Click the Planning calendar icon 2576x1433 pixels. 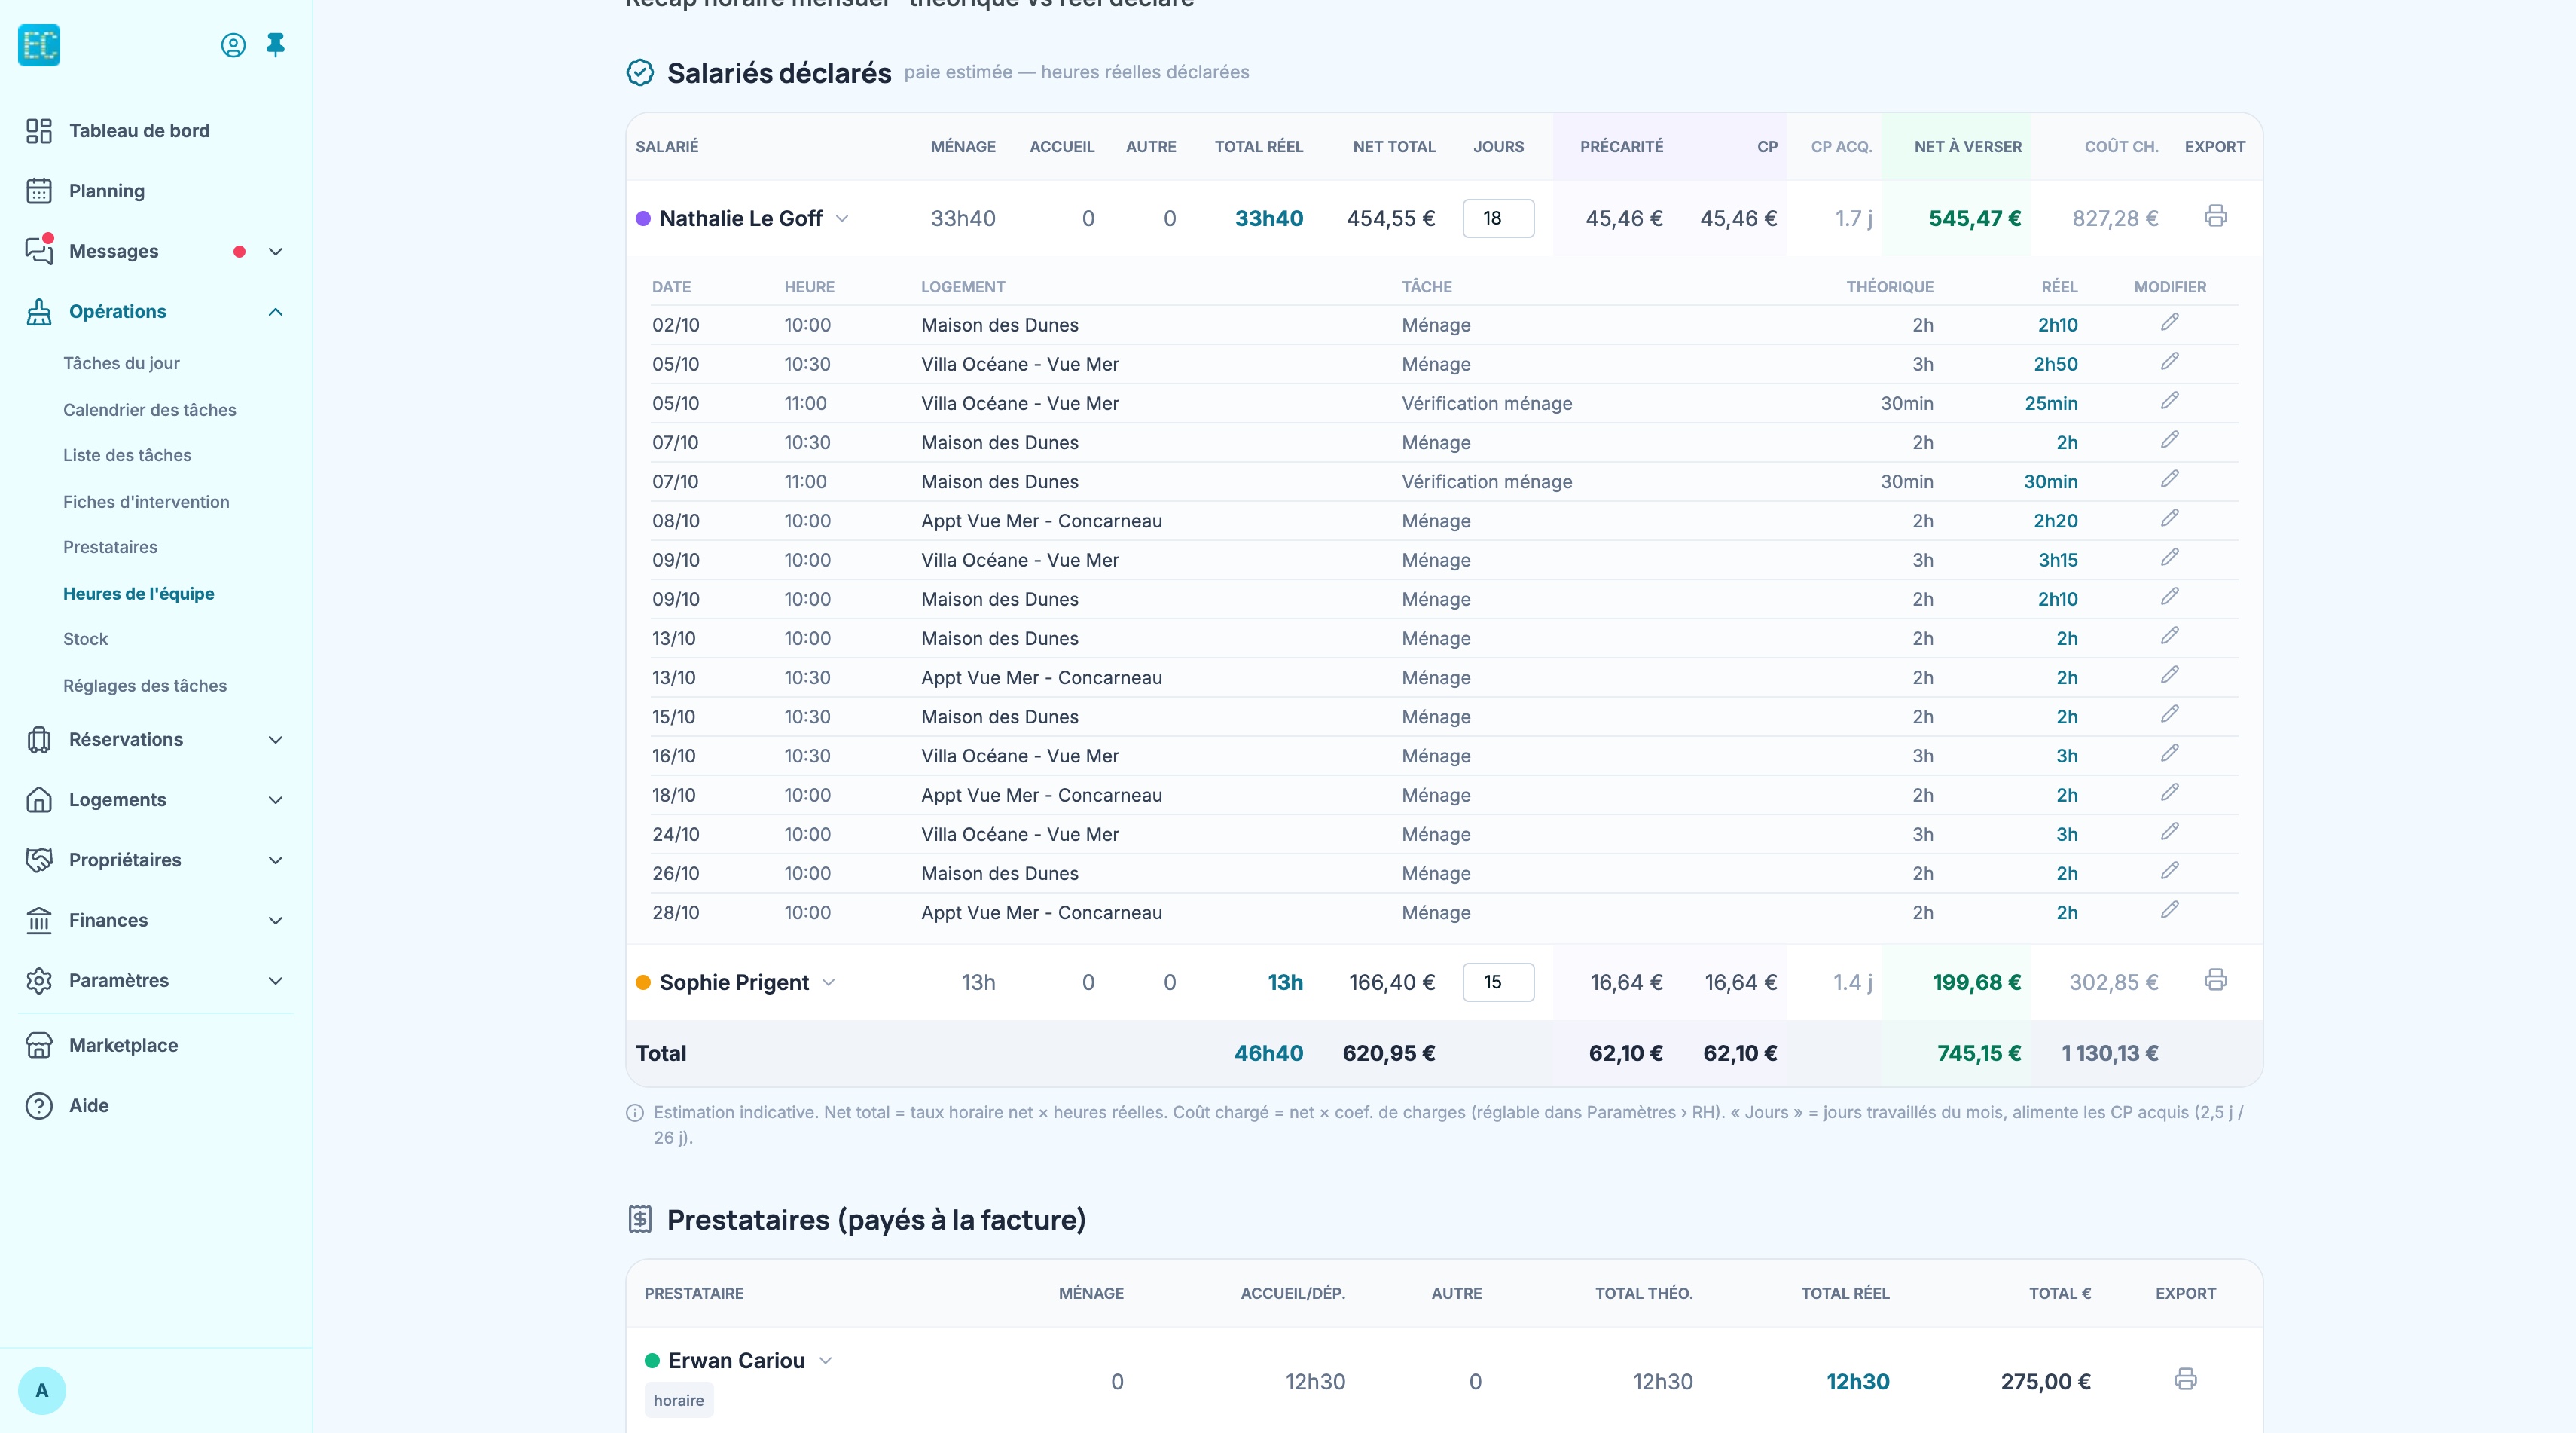(x=39, y=191)
